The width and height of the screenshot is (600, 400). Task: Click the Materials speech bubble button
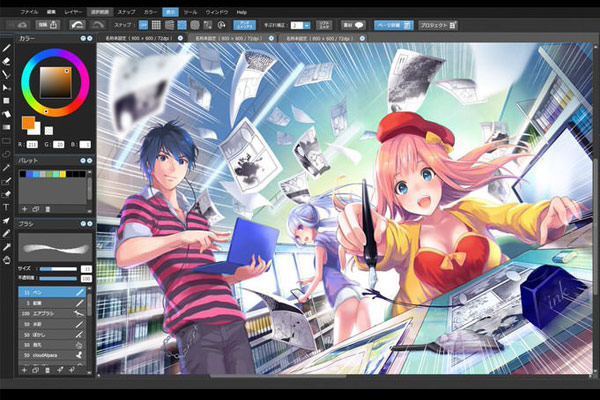pos(353,25)
